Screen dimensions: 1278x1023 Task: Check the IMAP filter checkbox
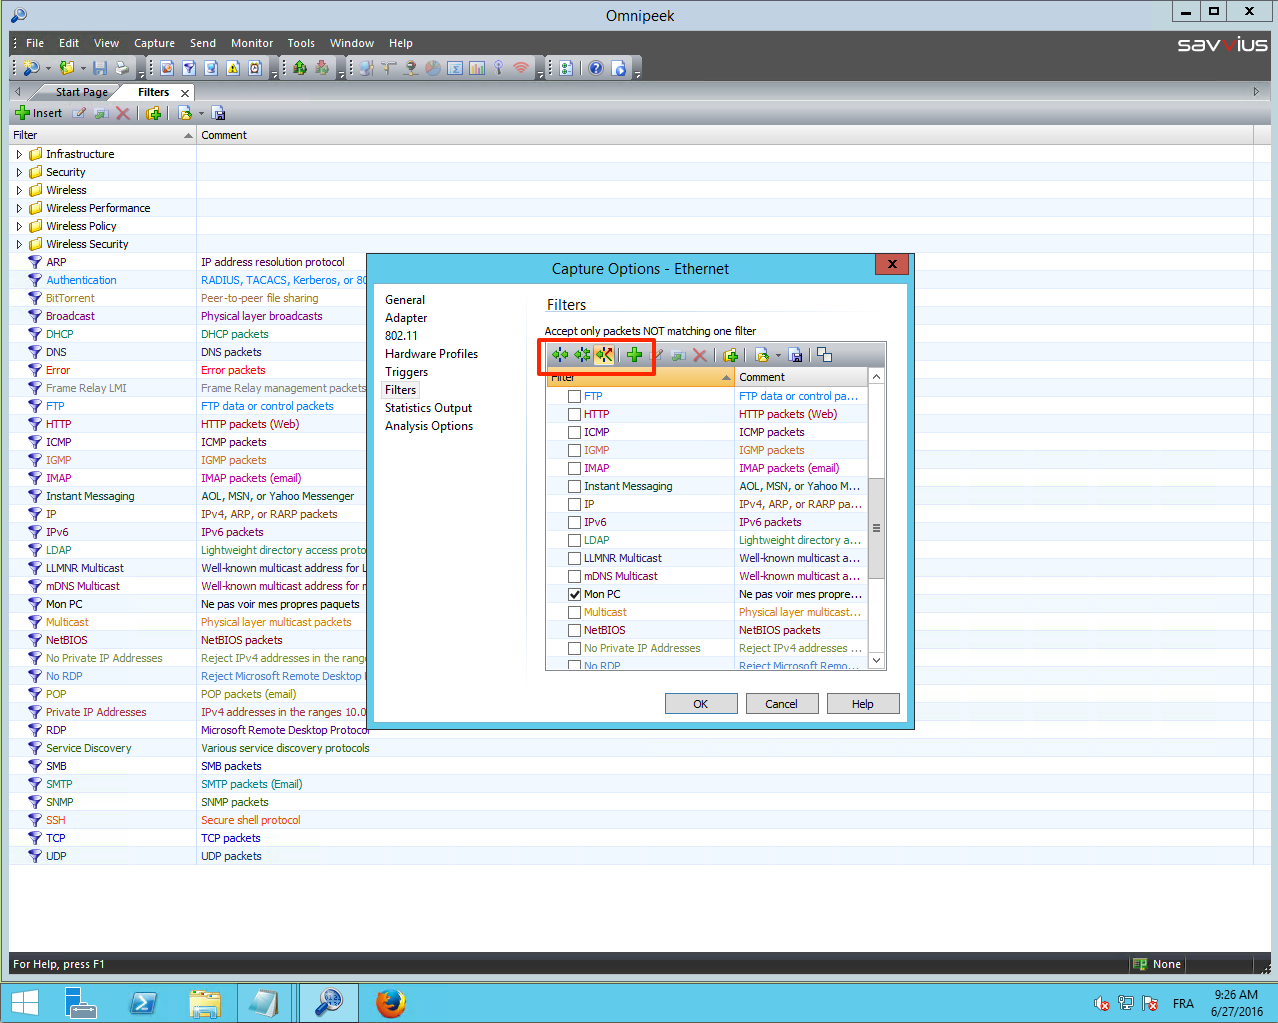coord(574,468)
